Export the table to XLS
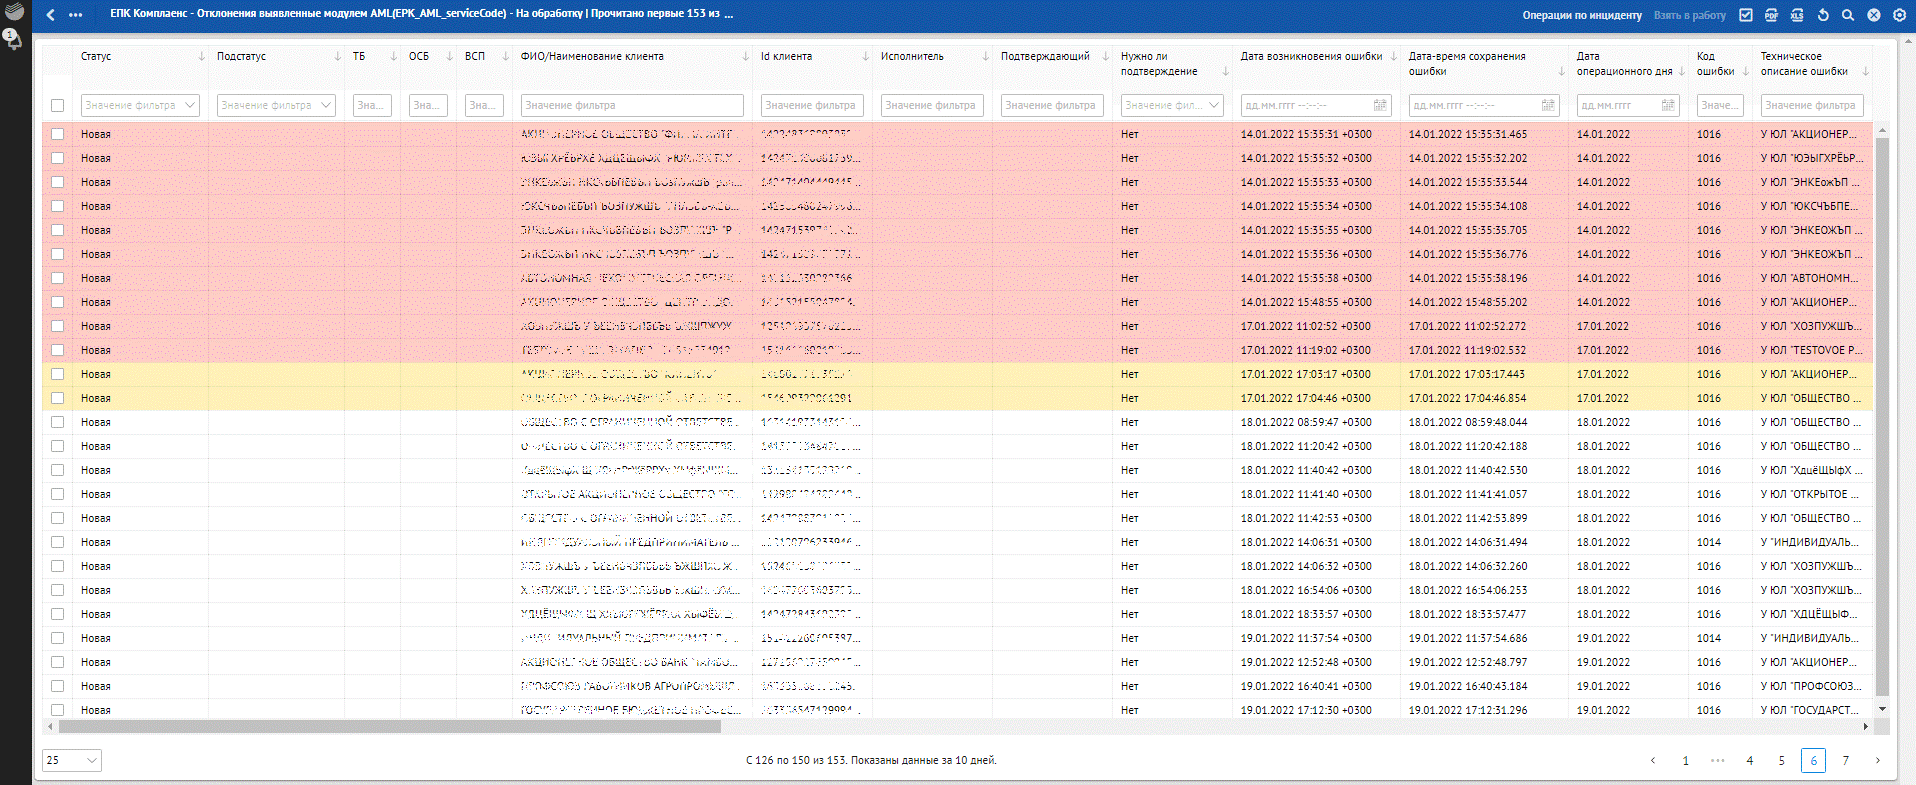Viewport: 1916px width, 785px height. point(1797,15)
